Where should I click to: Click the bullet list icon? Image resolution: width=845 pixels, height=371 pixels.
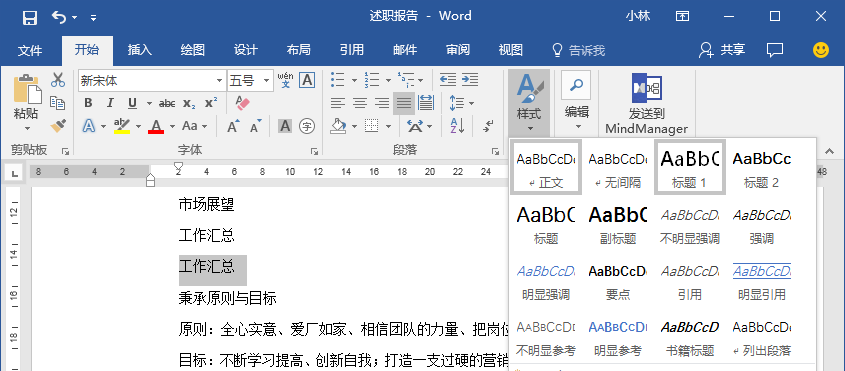pyautogui.click(x=337, y=80)
